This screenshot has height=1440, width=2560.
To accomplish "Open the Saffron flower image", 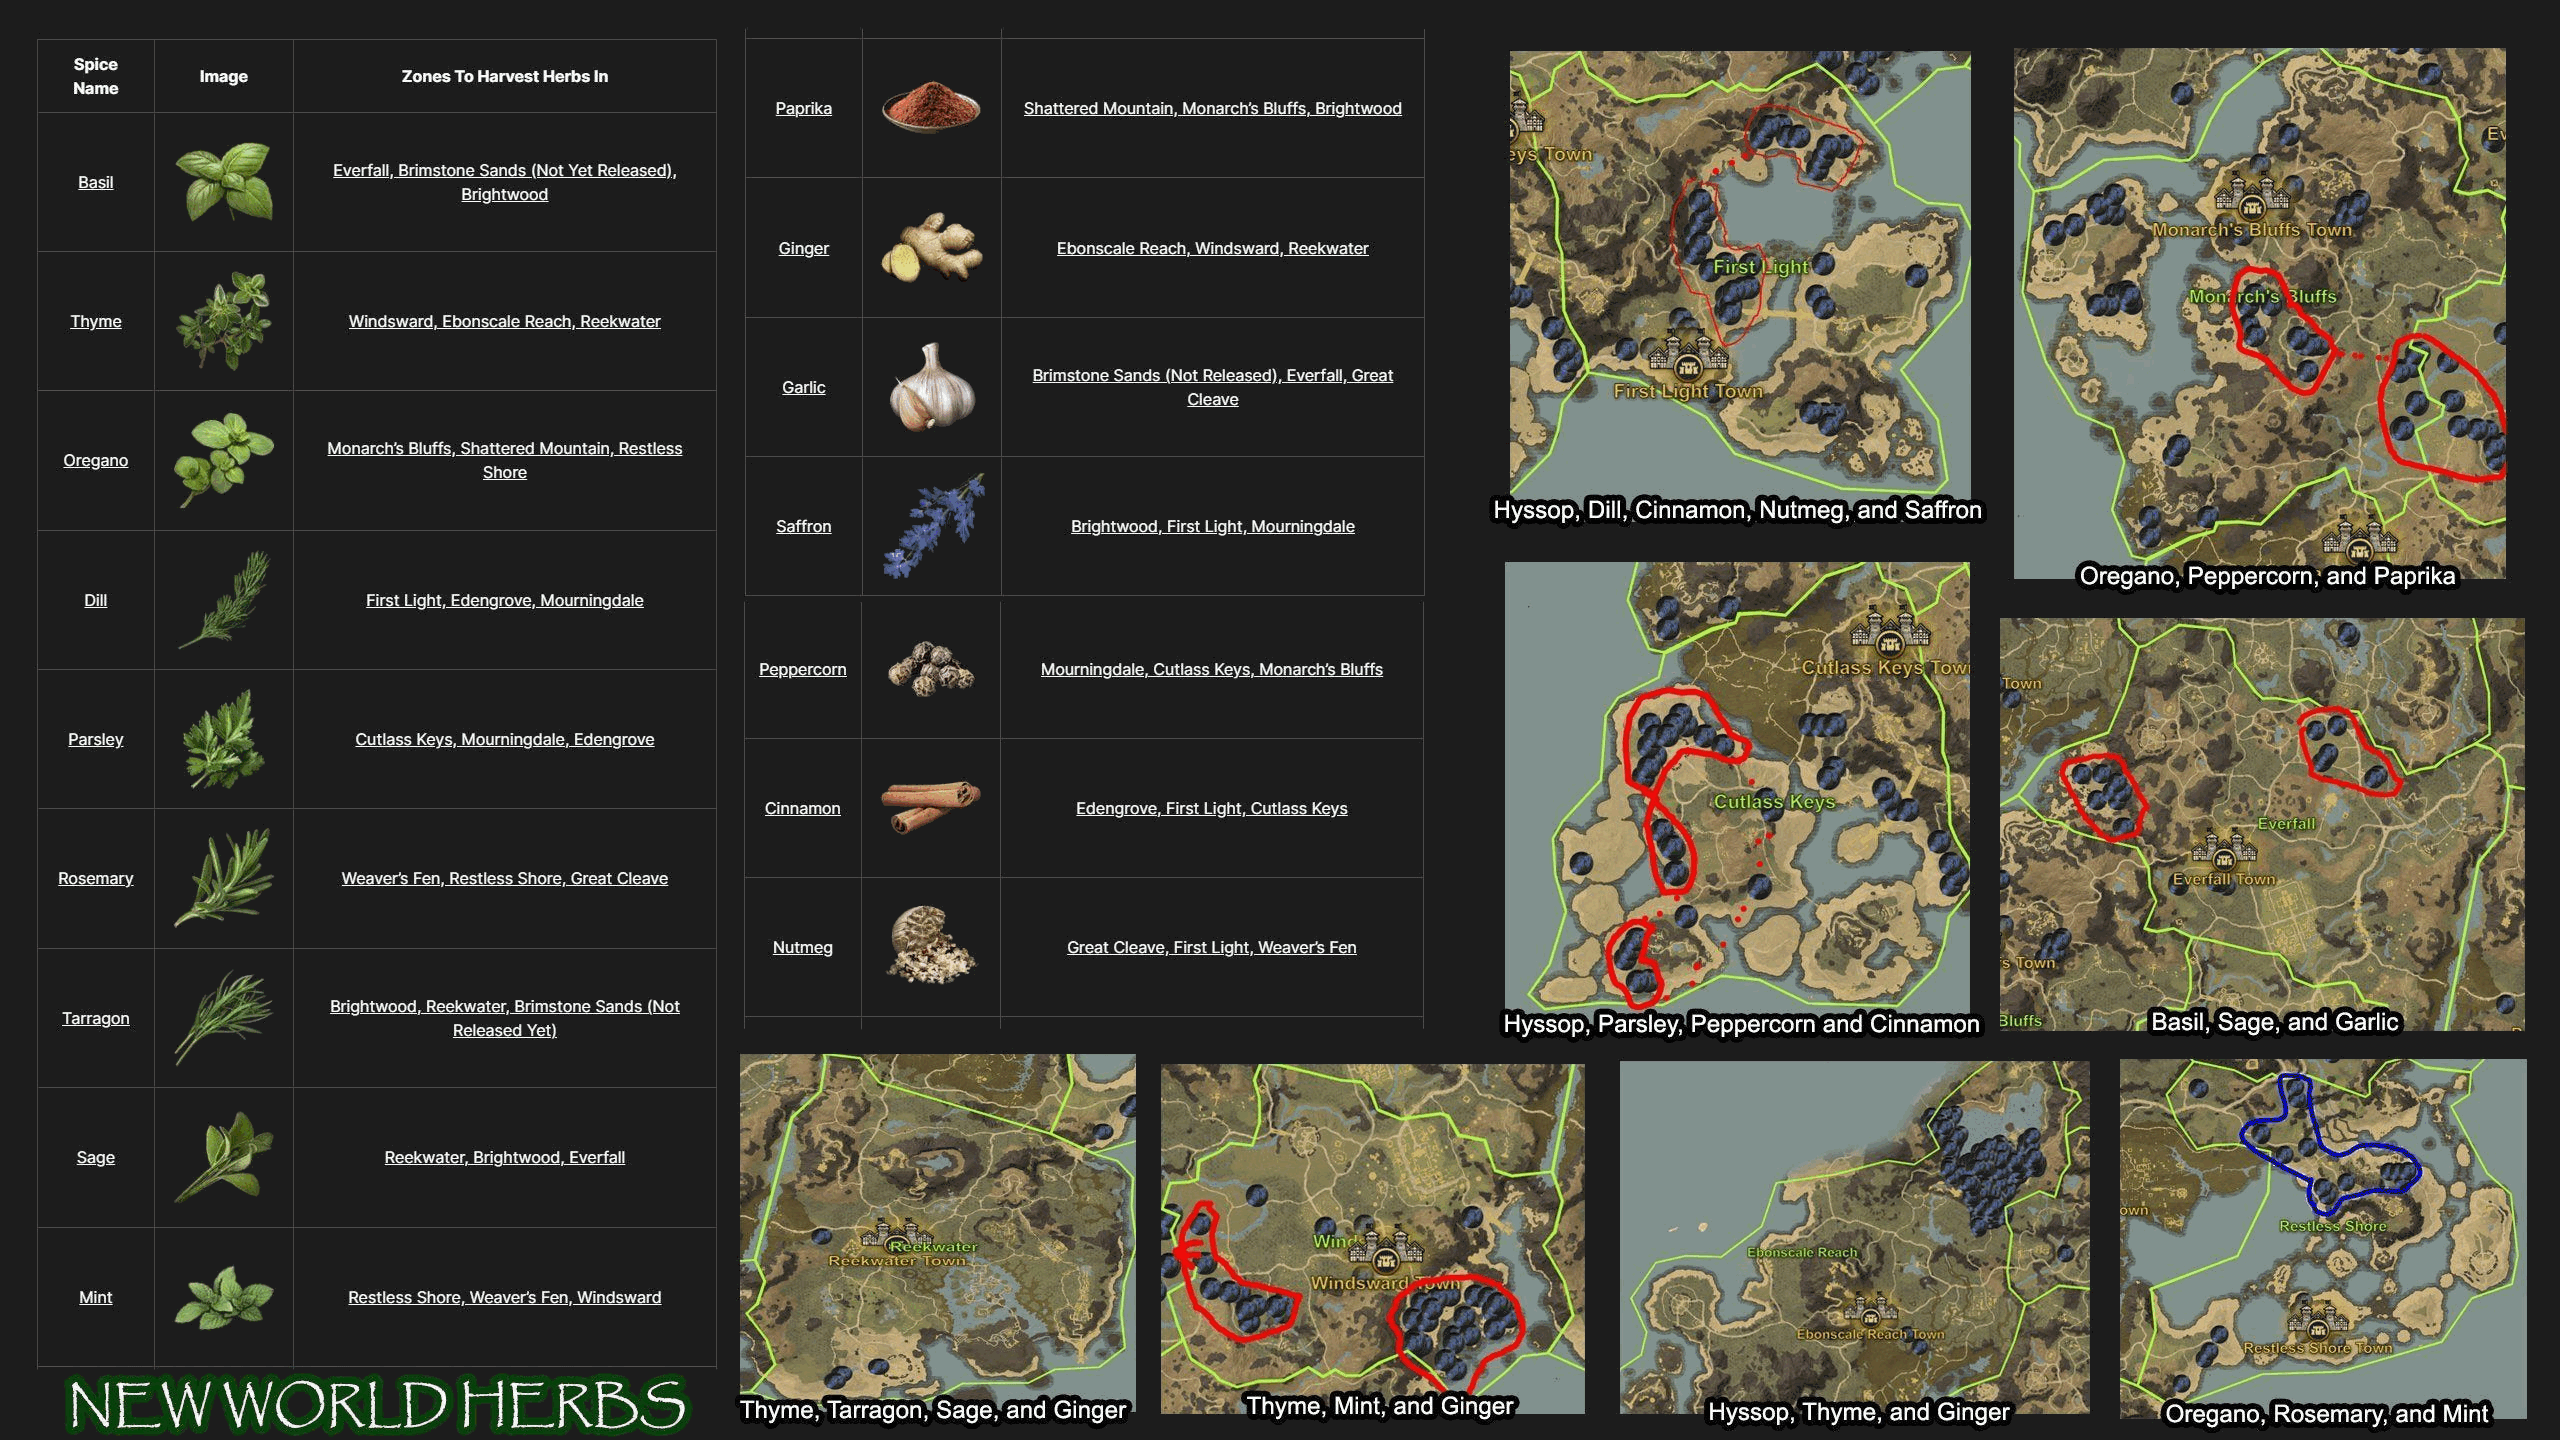I will coord(933,526).
